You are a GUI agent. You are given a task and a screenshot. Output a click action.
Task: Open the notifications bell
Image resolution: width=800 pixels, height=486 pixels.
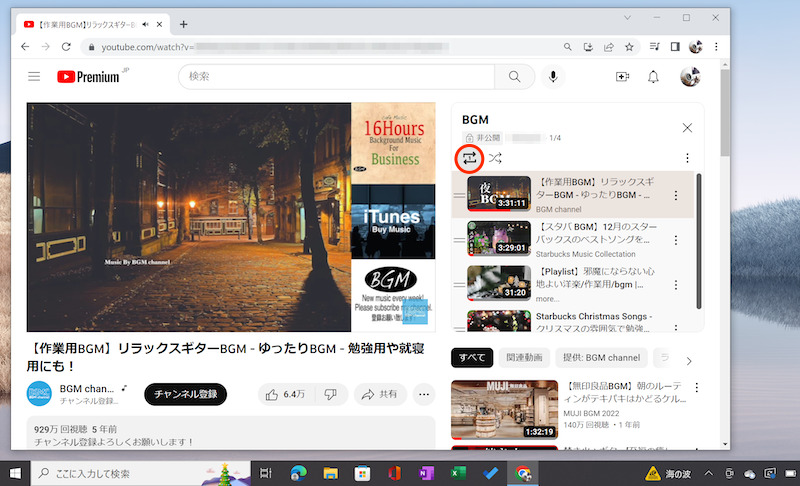(x=654, y=77)
